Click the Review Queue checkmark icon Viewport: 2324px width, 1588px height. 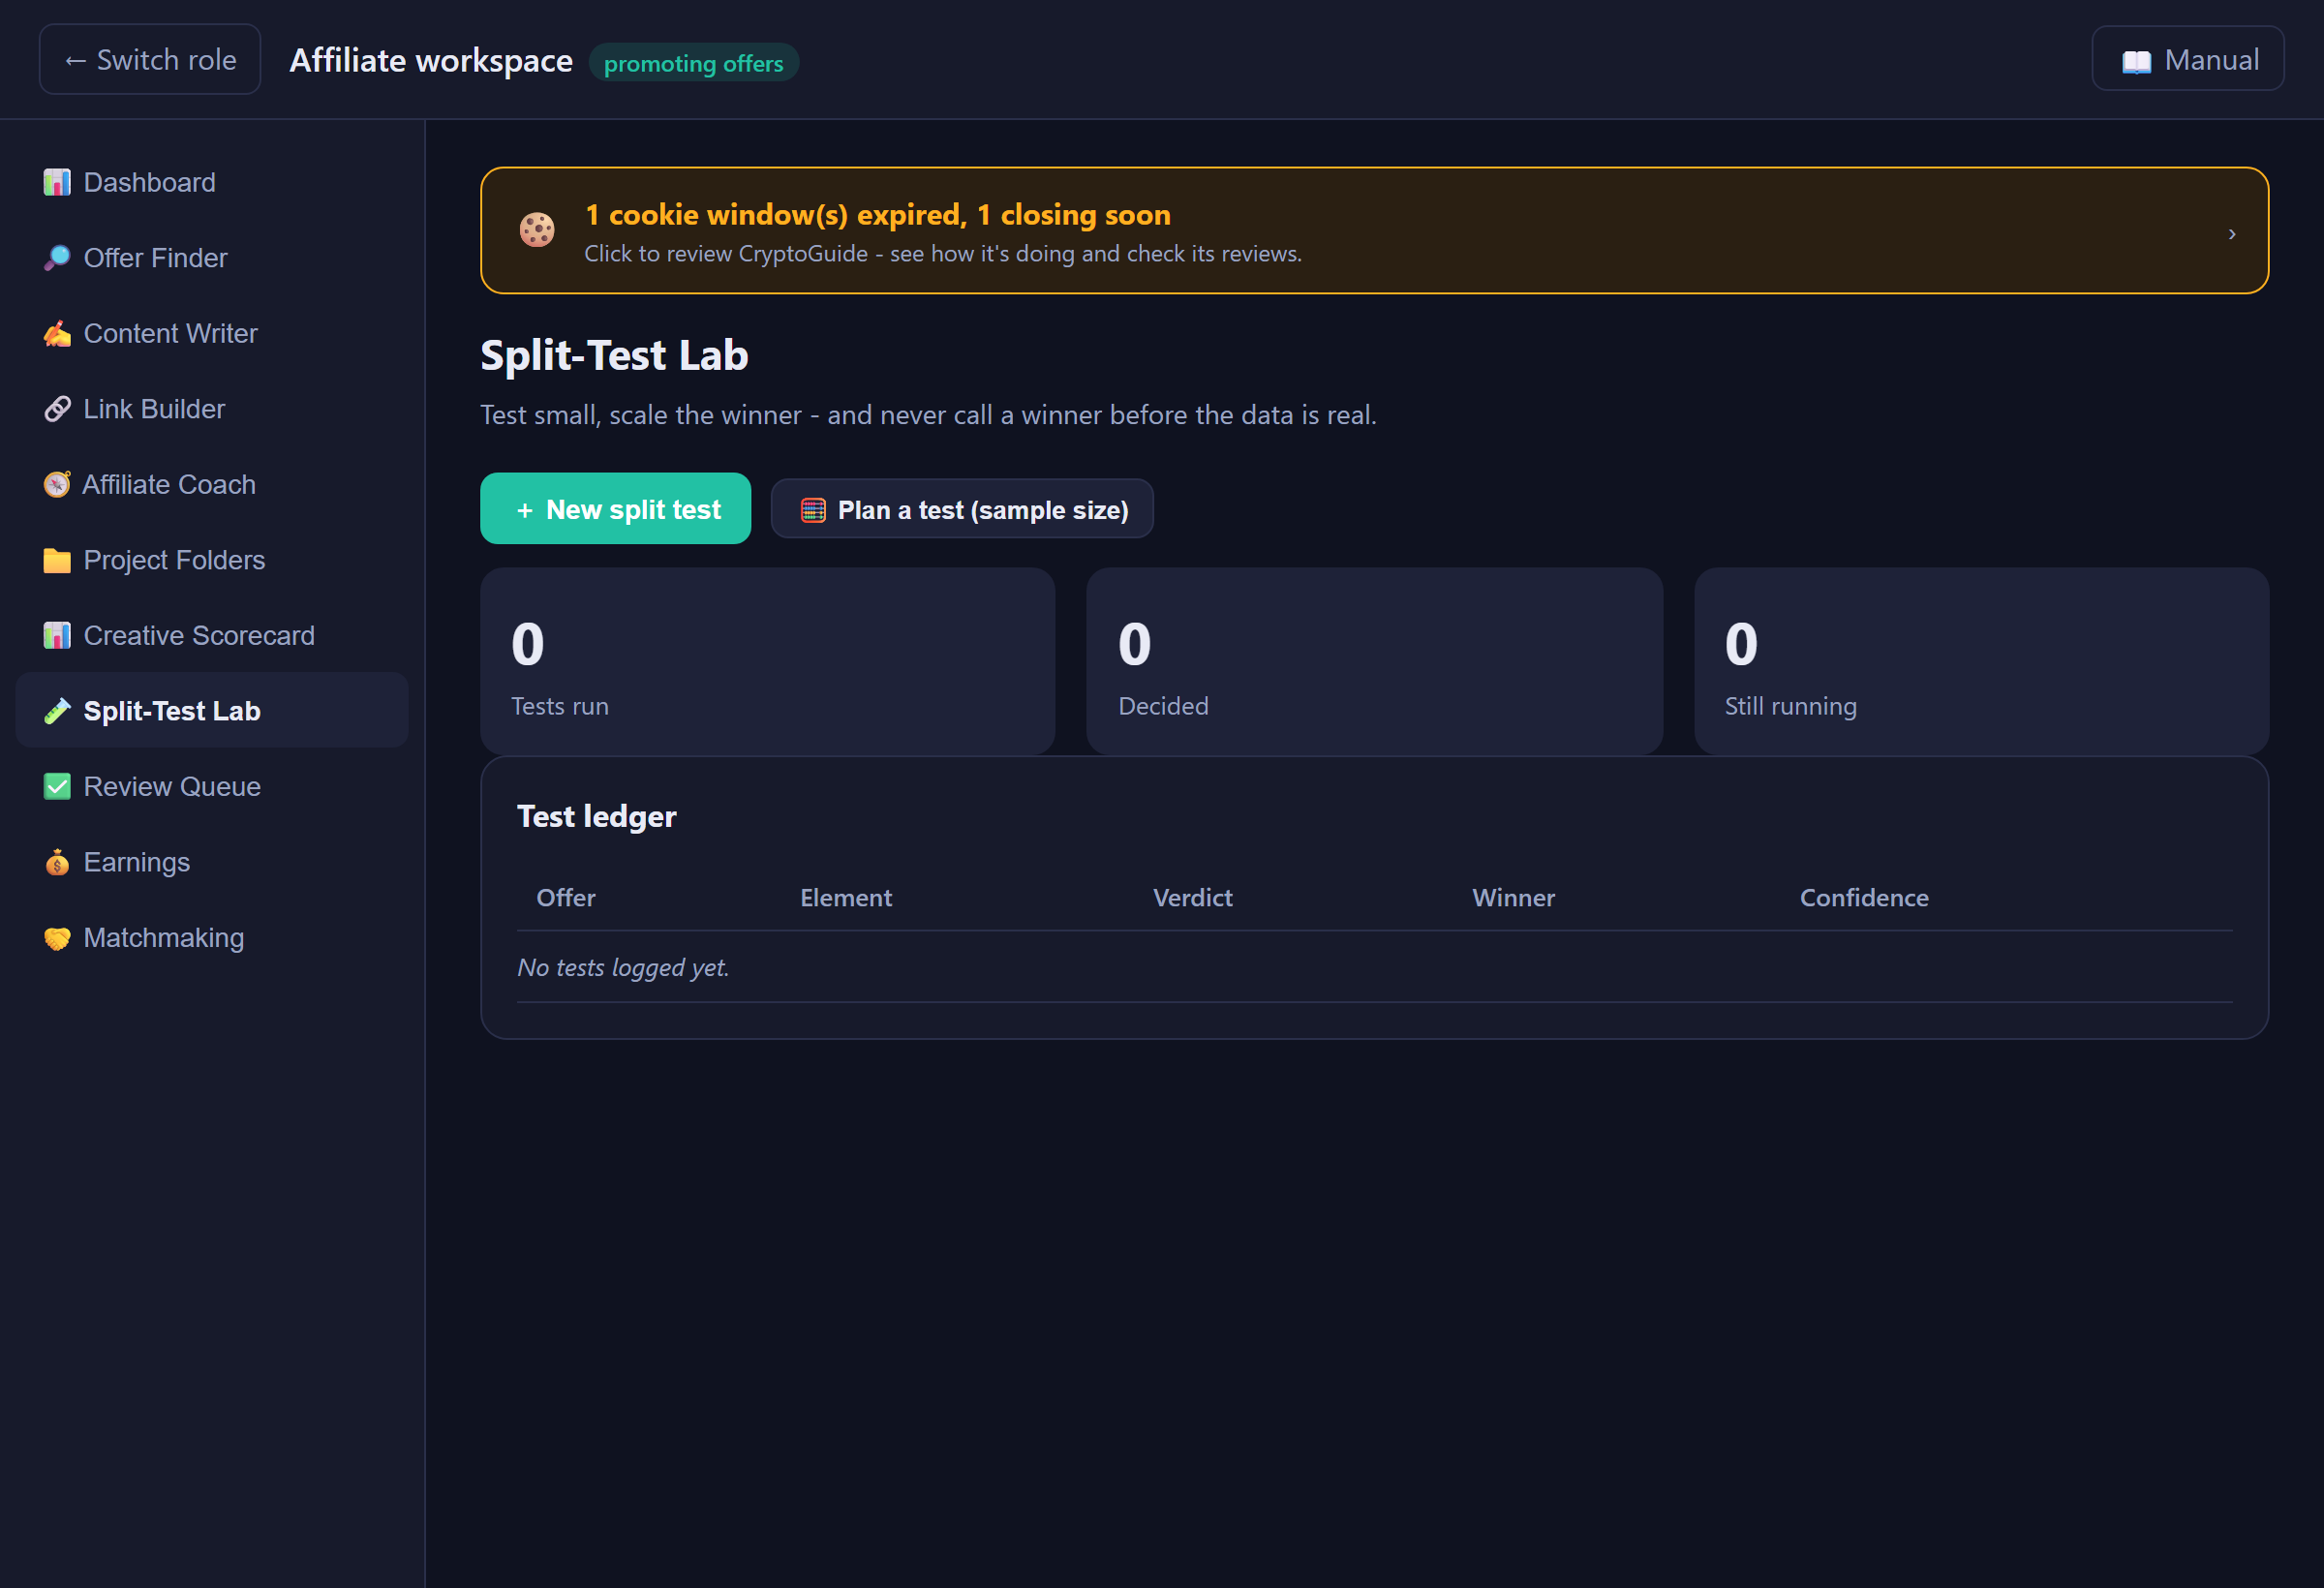(57, 786)
